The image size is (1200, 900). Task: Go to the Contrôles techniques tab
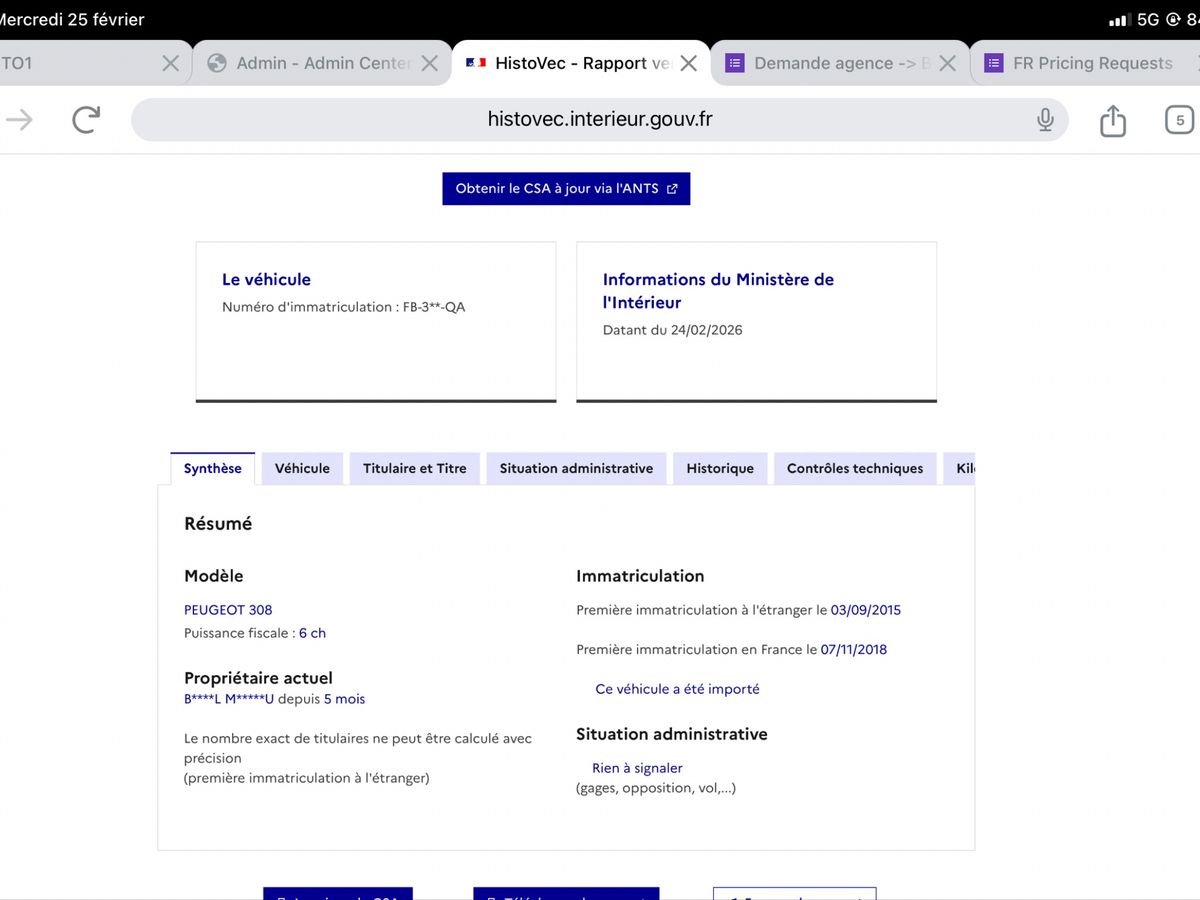point(855,468)
